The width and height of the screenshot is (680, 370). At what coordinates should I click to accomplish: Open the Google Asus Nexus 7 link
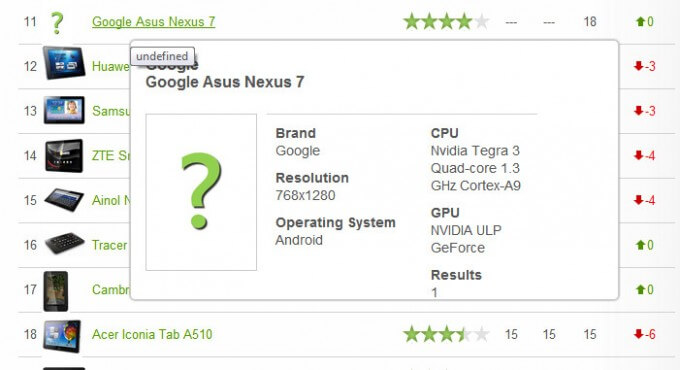tap(154, 22)
